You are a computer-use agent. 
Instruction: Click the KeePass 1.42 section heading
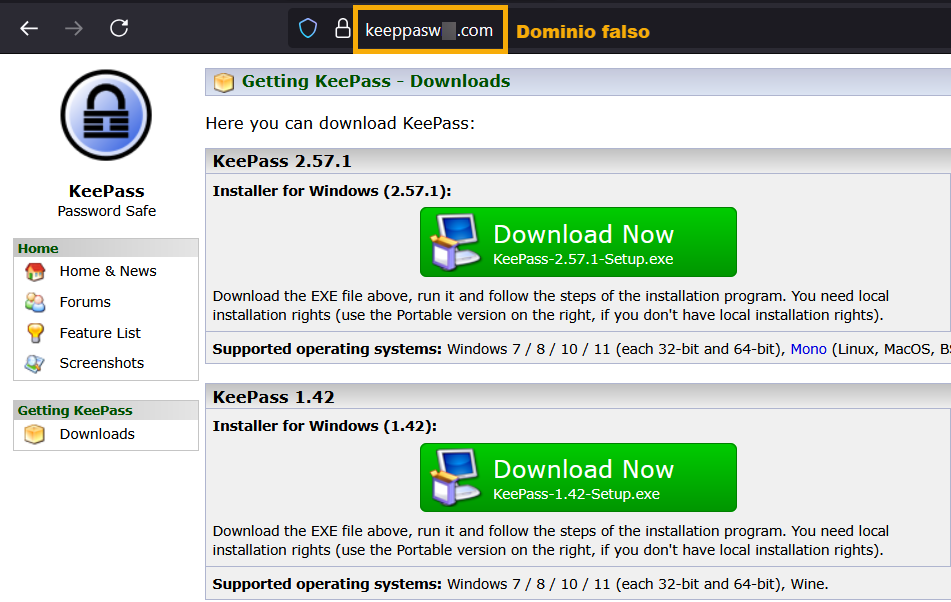(x=274, y=397)
